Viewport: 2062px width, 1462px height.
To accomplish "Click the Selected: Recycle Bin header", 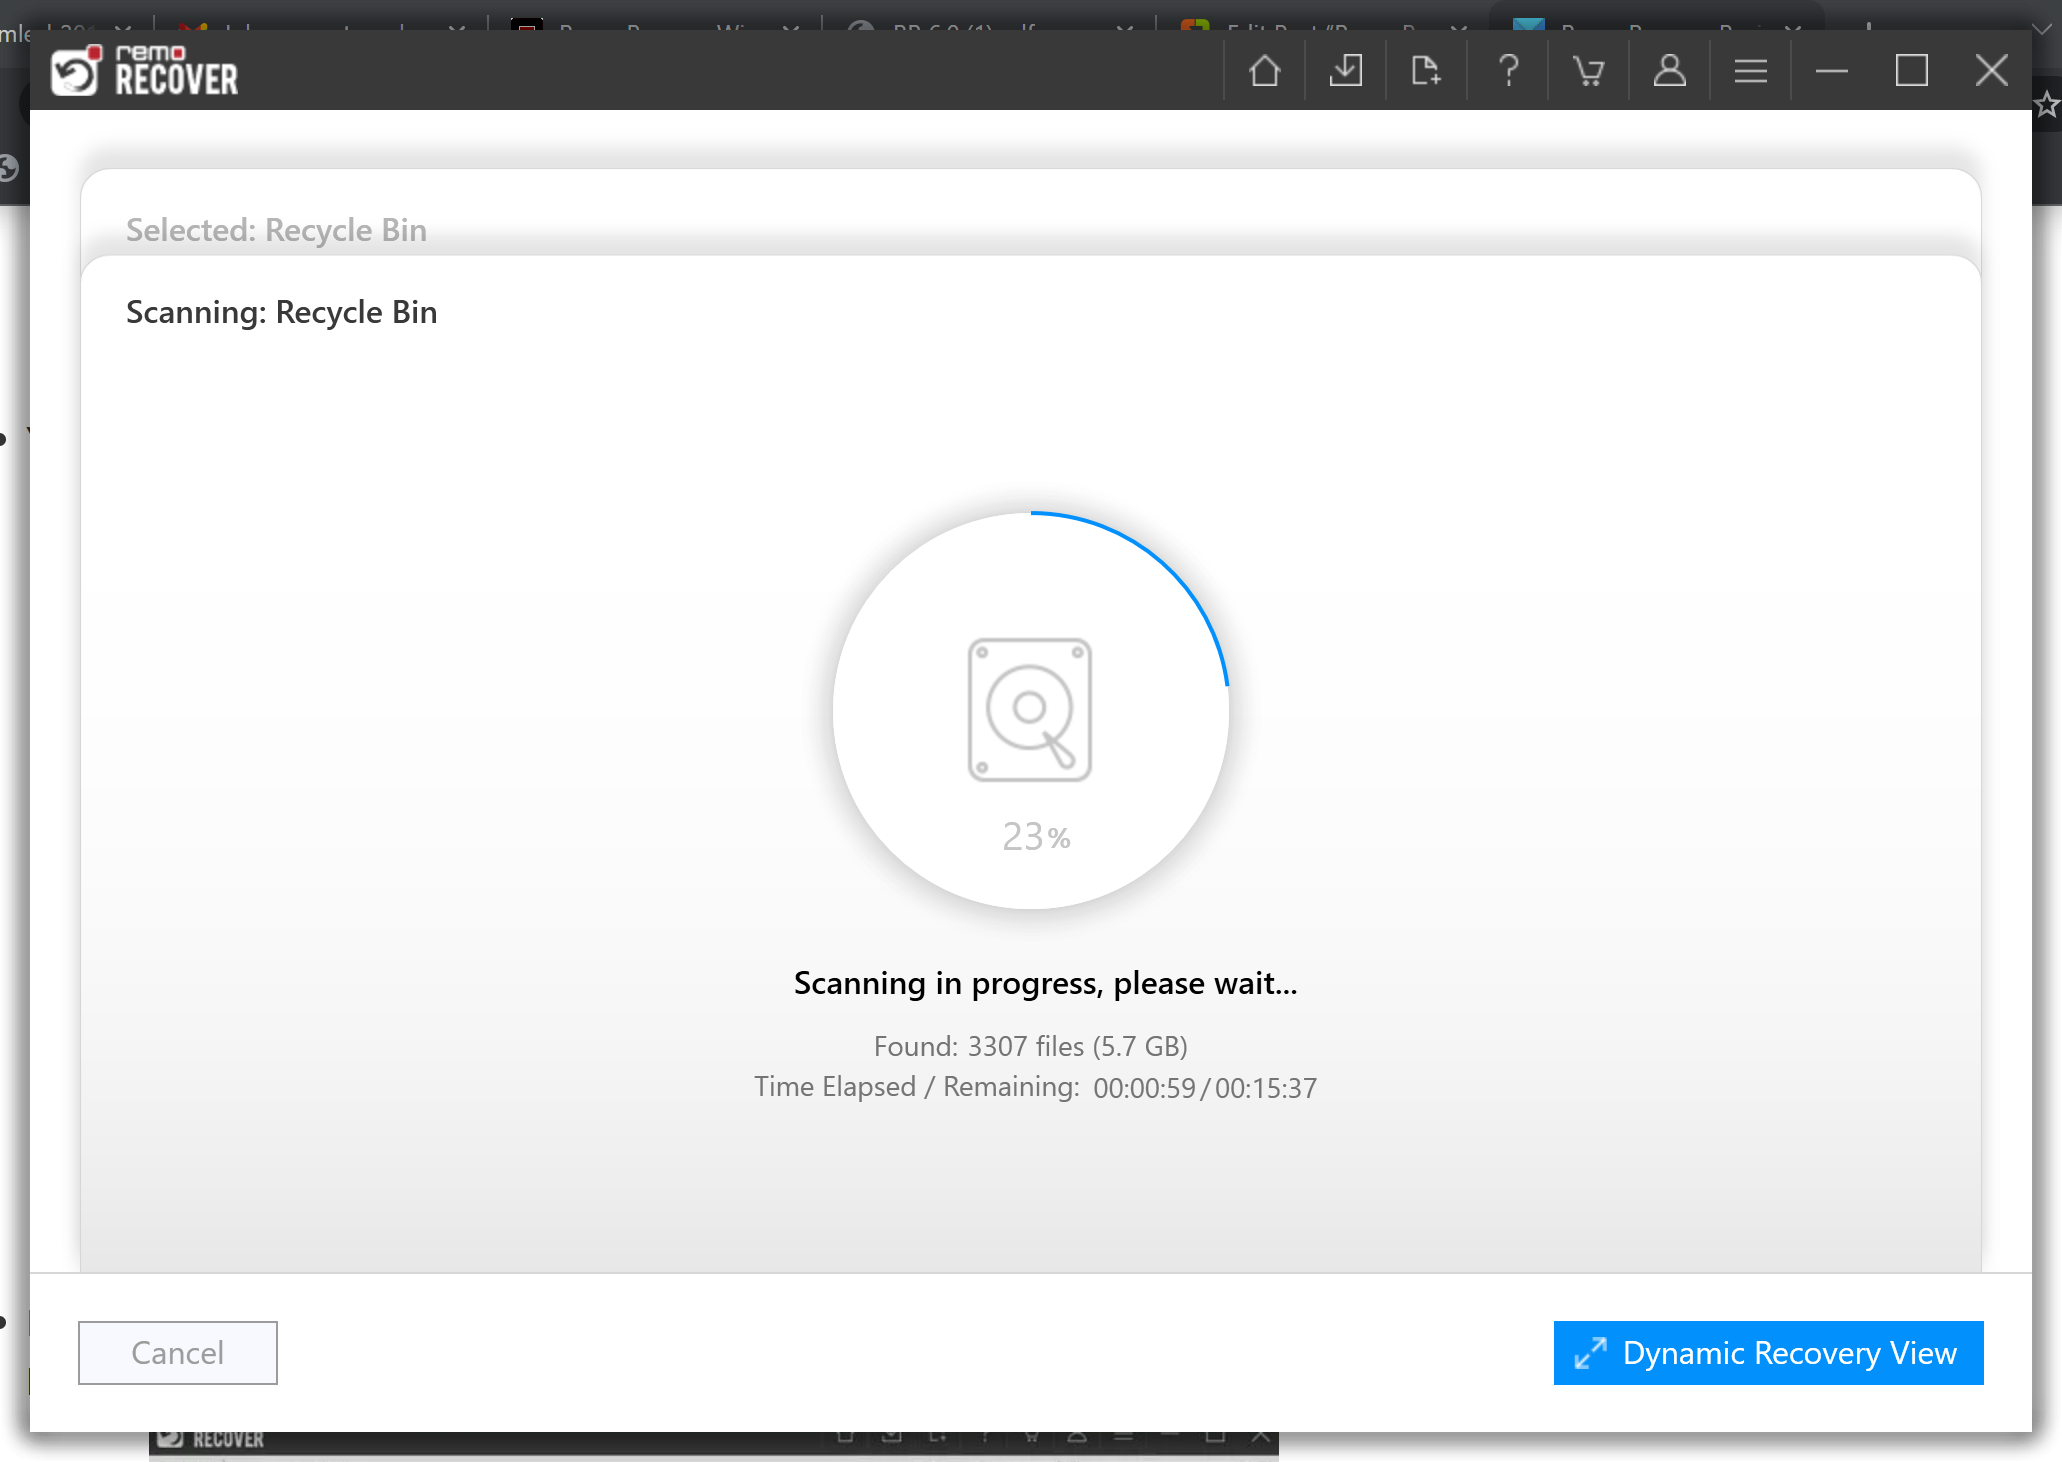I will pyautogui.click(x=276, y=230).
